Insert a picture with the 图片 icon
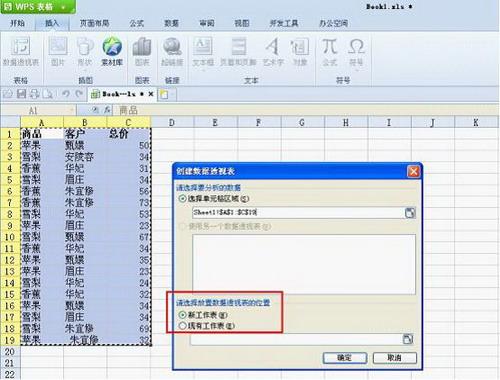 click(x=58, y=52)
